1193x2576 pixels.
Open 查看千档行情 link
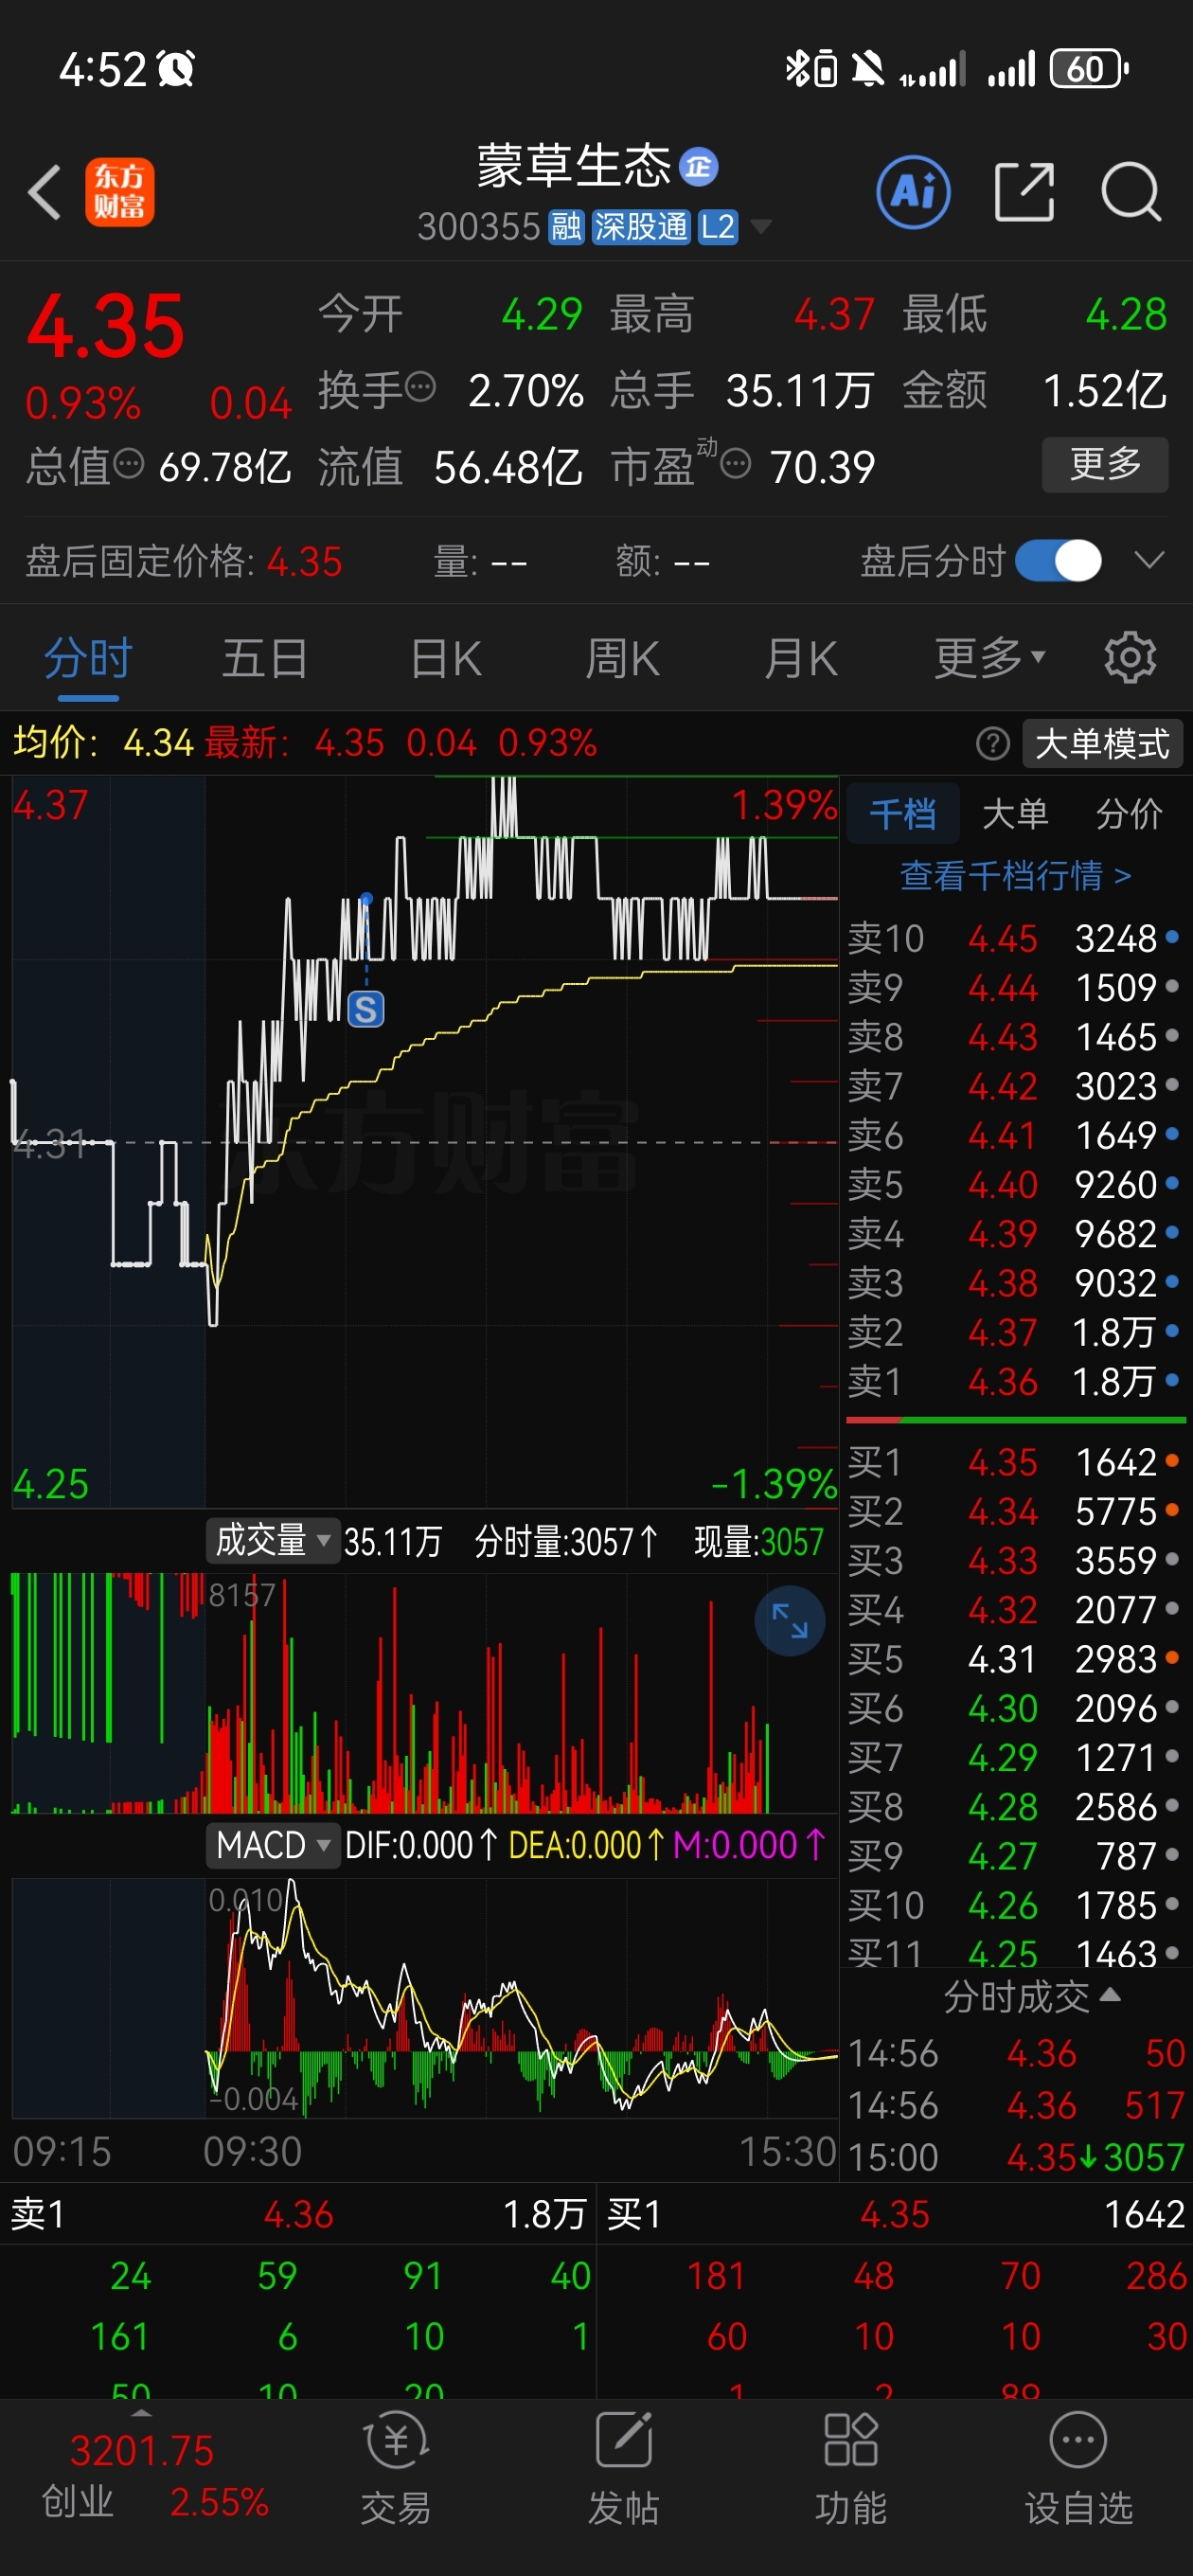(x=1015, y=875)
